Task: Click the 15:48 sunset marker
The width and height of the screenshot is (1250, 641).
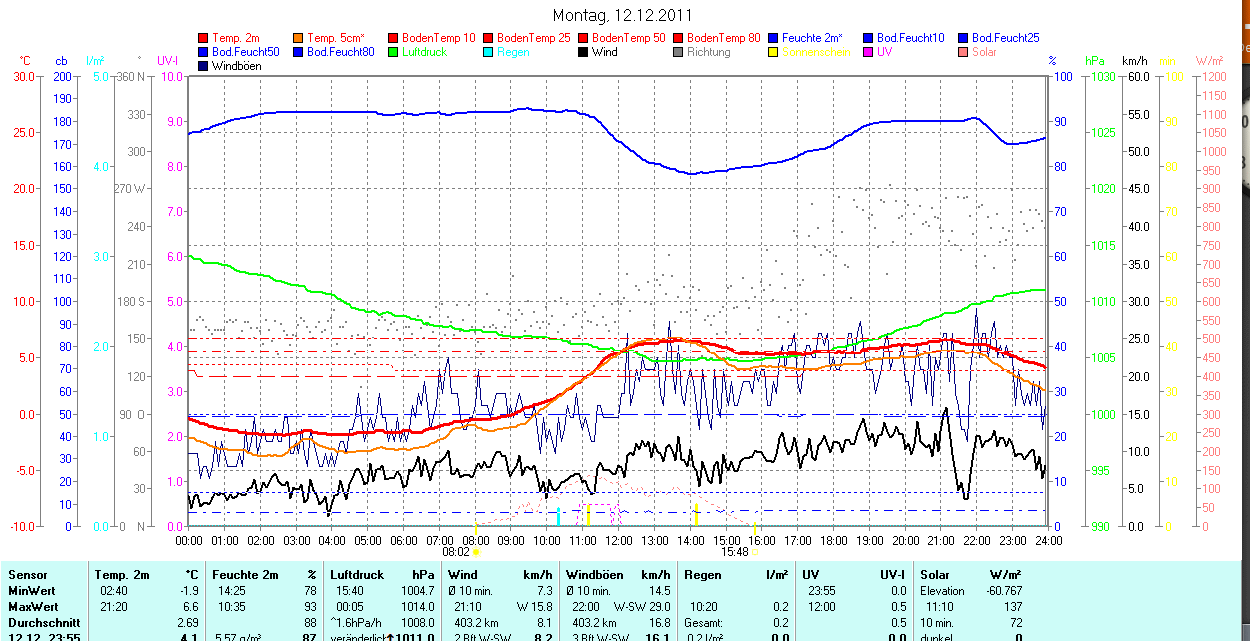Action: (735, 551)
